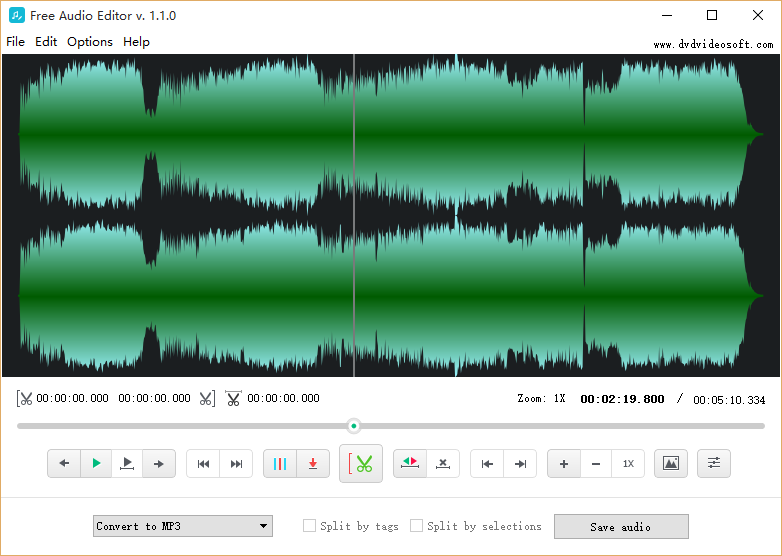
Task: Enable Split by selections checkbox
Action: click(417, 526)
